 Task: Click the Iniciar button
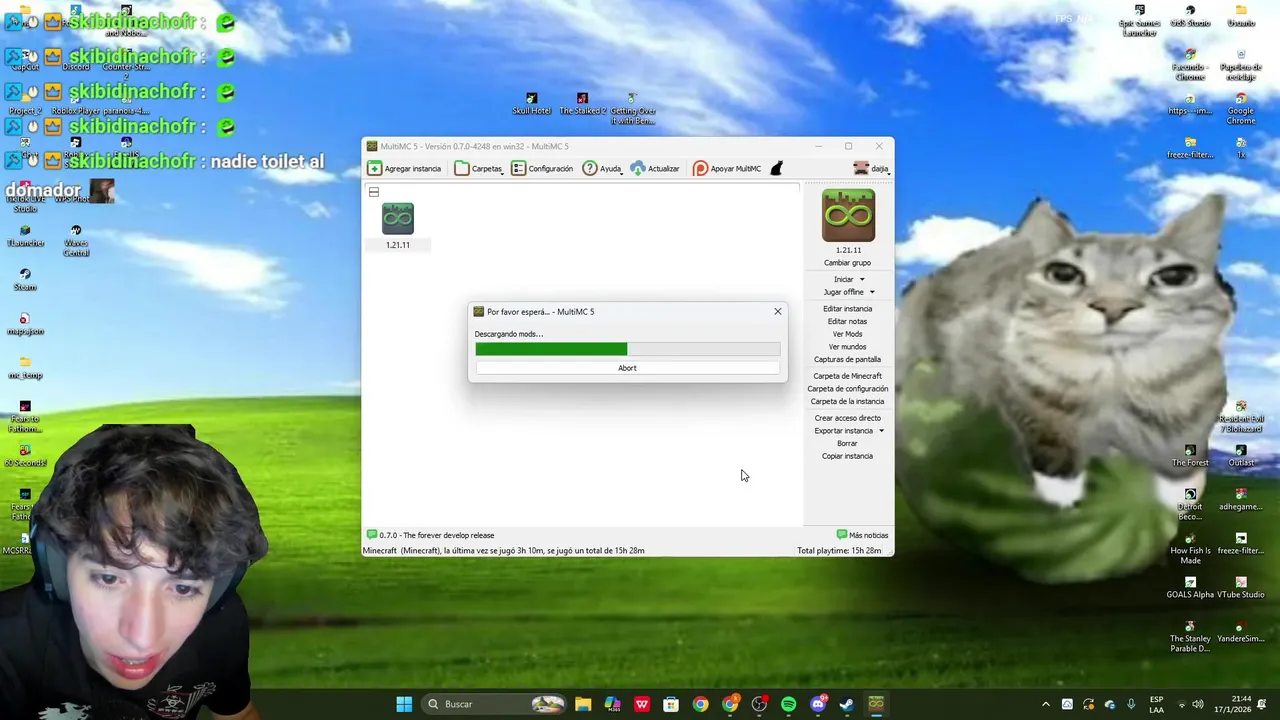(x=844, y=280)
